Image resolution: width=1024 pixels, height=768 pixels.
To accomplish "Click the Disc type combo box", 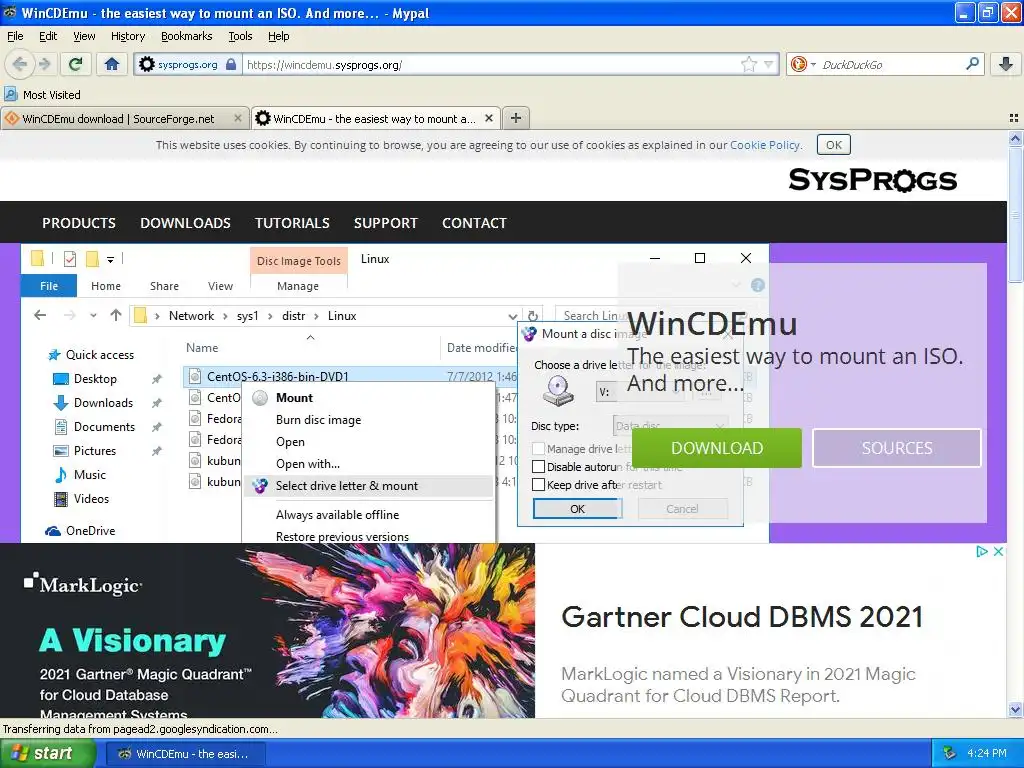I will tap(670, 426).
